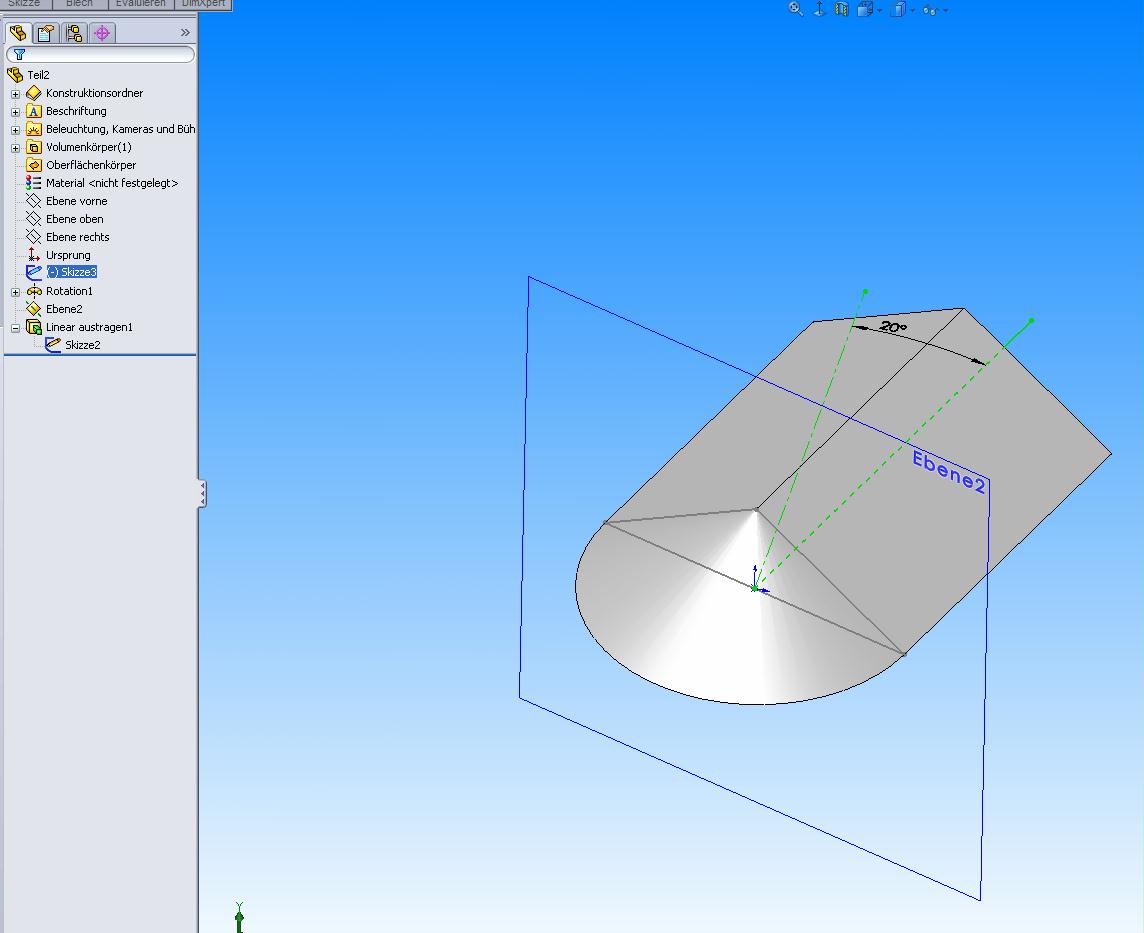Click the 20° angle dimension
The width and height of the screenshot is (1144, 933).
(x=893, y=328)
